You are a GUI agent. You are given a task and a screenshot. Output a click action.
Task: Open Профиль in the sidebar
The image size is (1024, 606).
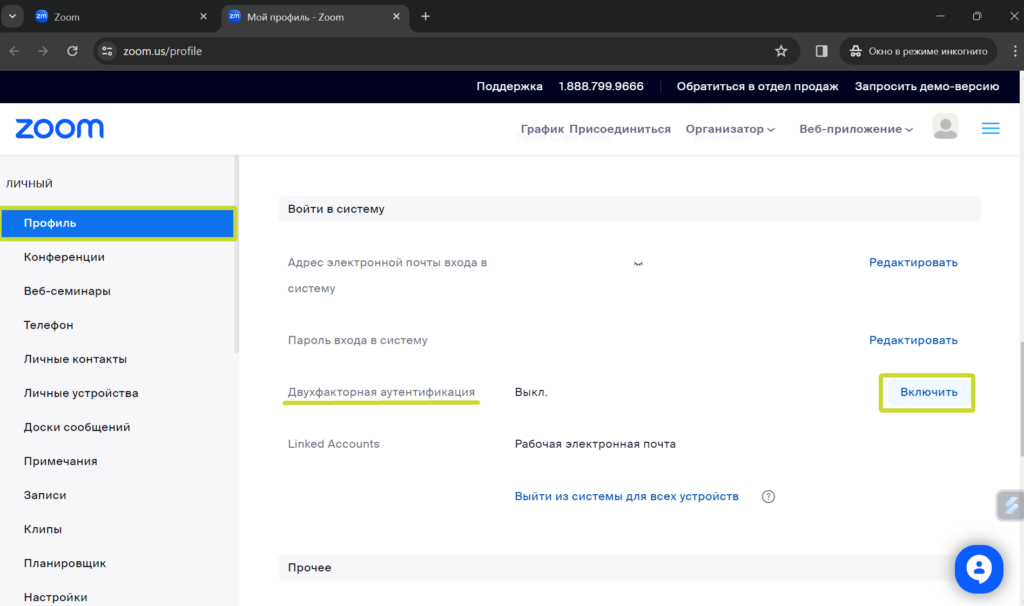click(118, 223)
